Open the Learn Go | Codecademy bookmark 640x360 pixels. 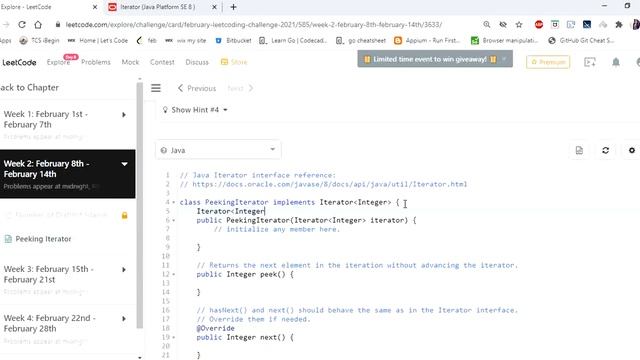pos(293,40)
